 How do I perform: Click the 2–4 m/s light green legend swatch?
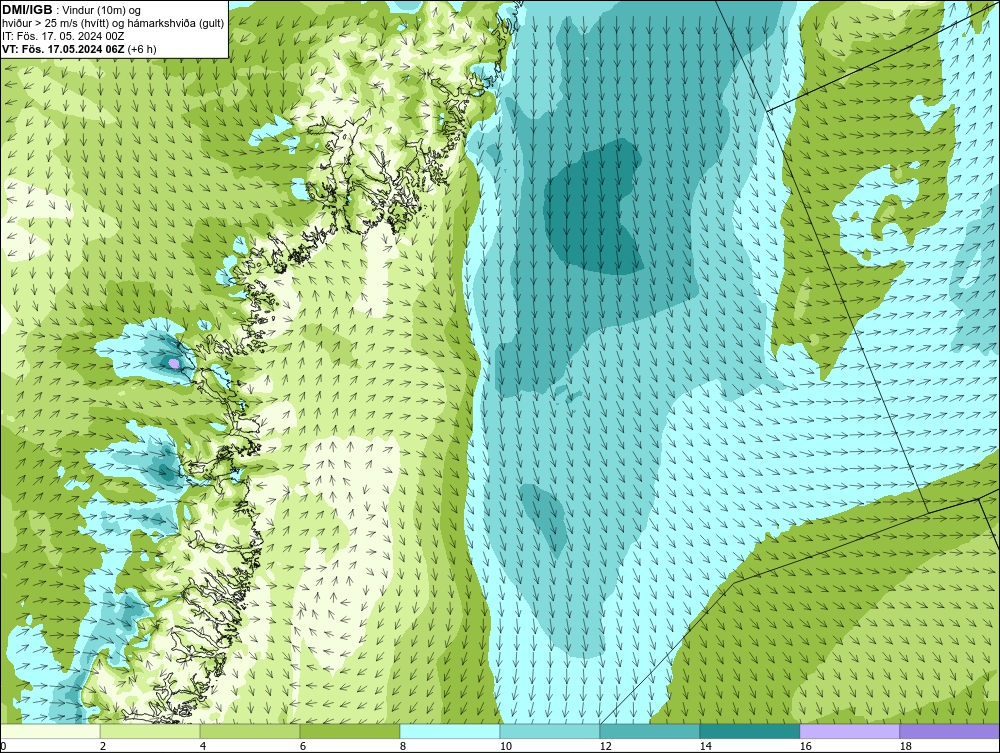[150, 731]
